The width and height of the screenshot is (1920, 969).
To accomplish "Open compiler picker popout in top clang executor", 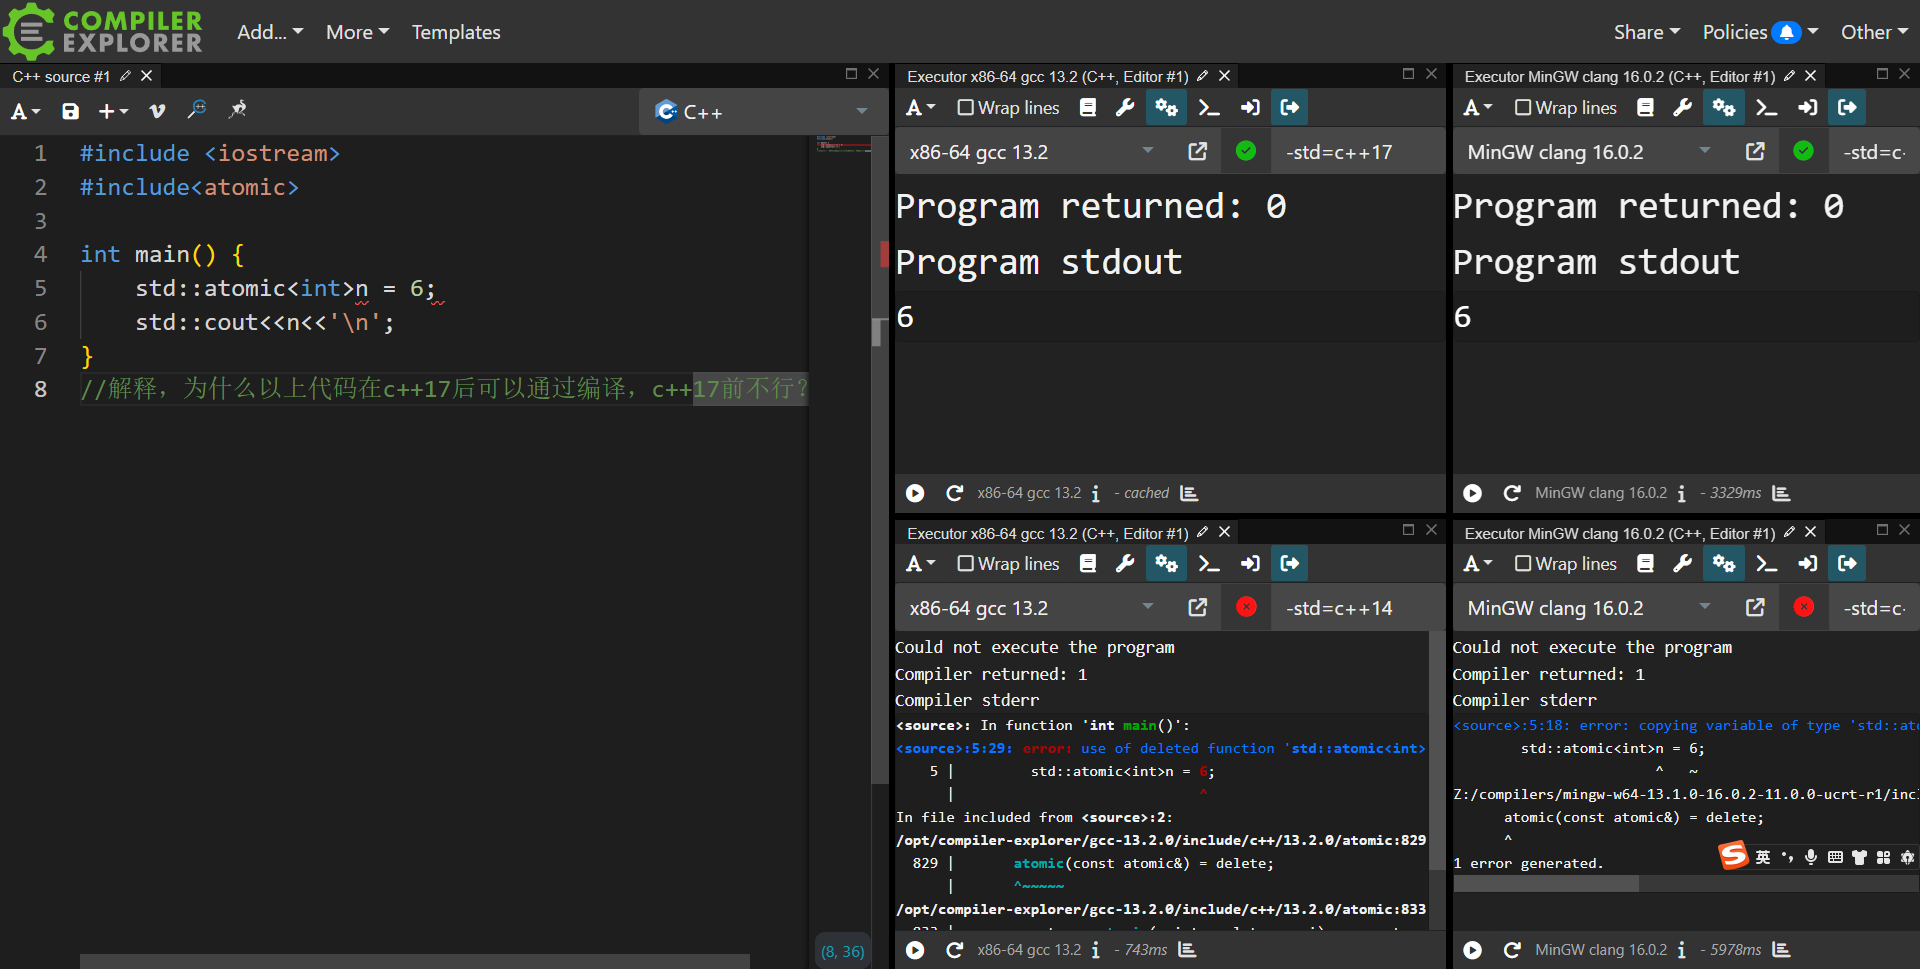I will click(x=1755, y=151).
